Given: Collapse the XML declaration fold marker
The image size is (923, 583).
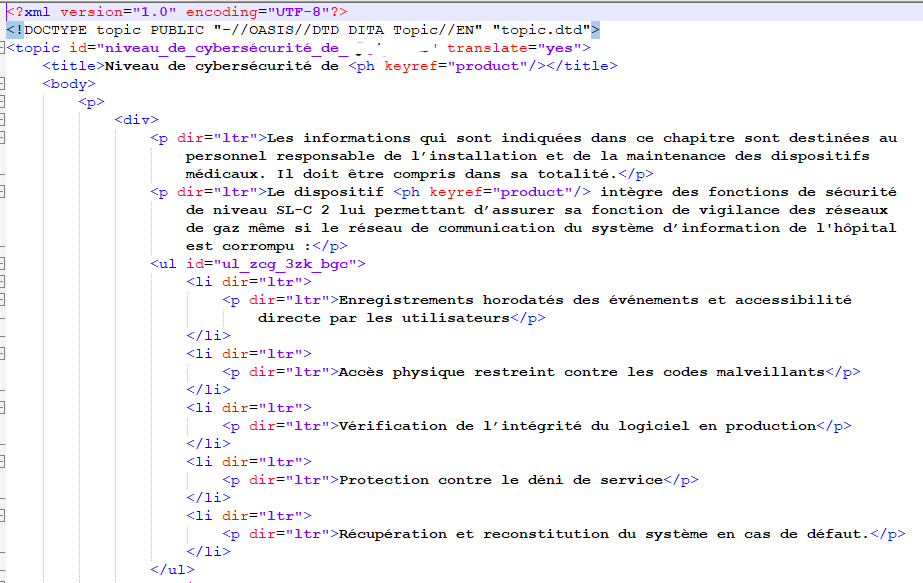Looking at the screenshot, I should (x=4, y=10).
